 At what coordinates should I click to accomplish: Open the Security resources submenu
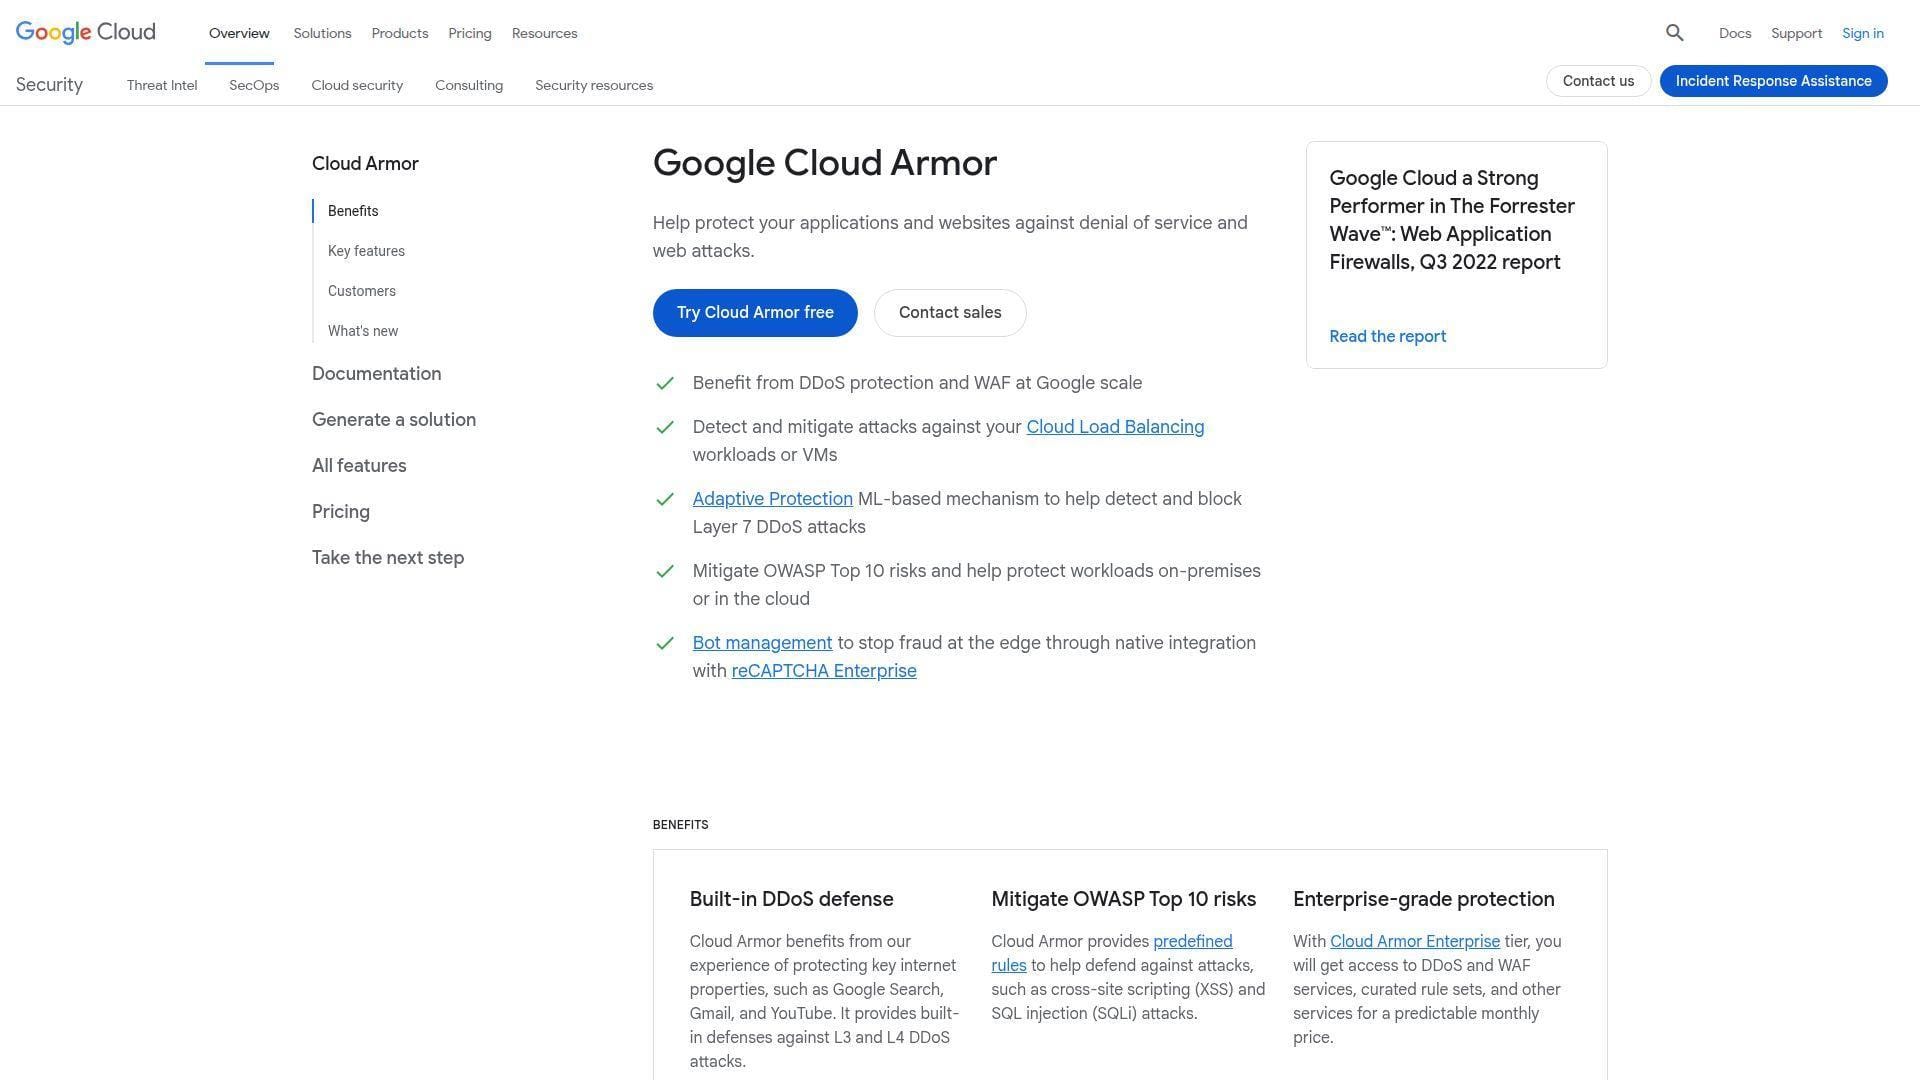[x=594, y=85]
